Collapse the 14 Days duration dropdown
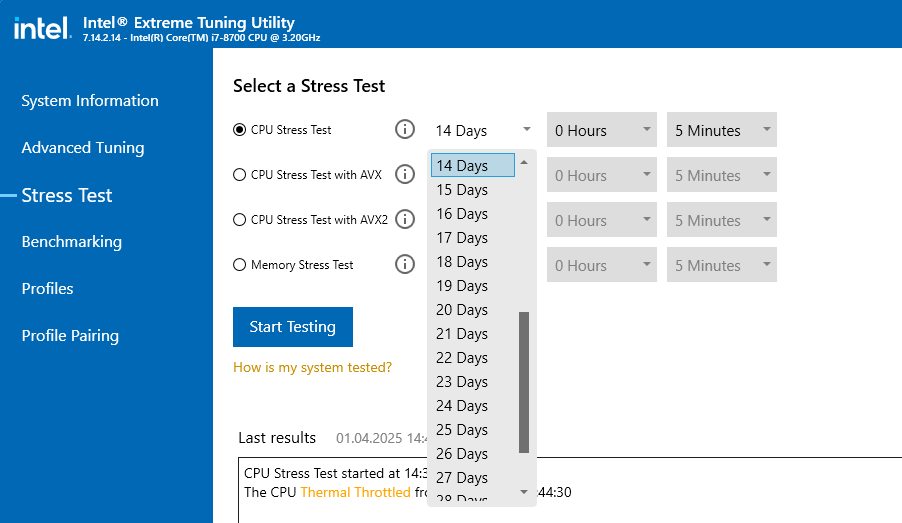 482,130
